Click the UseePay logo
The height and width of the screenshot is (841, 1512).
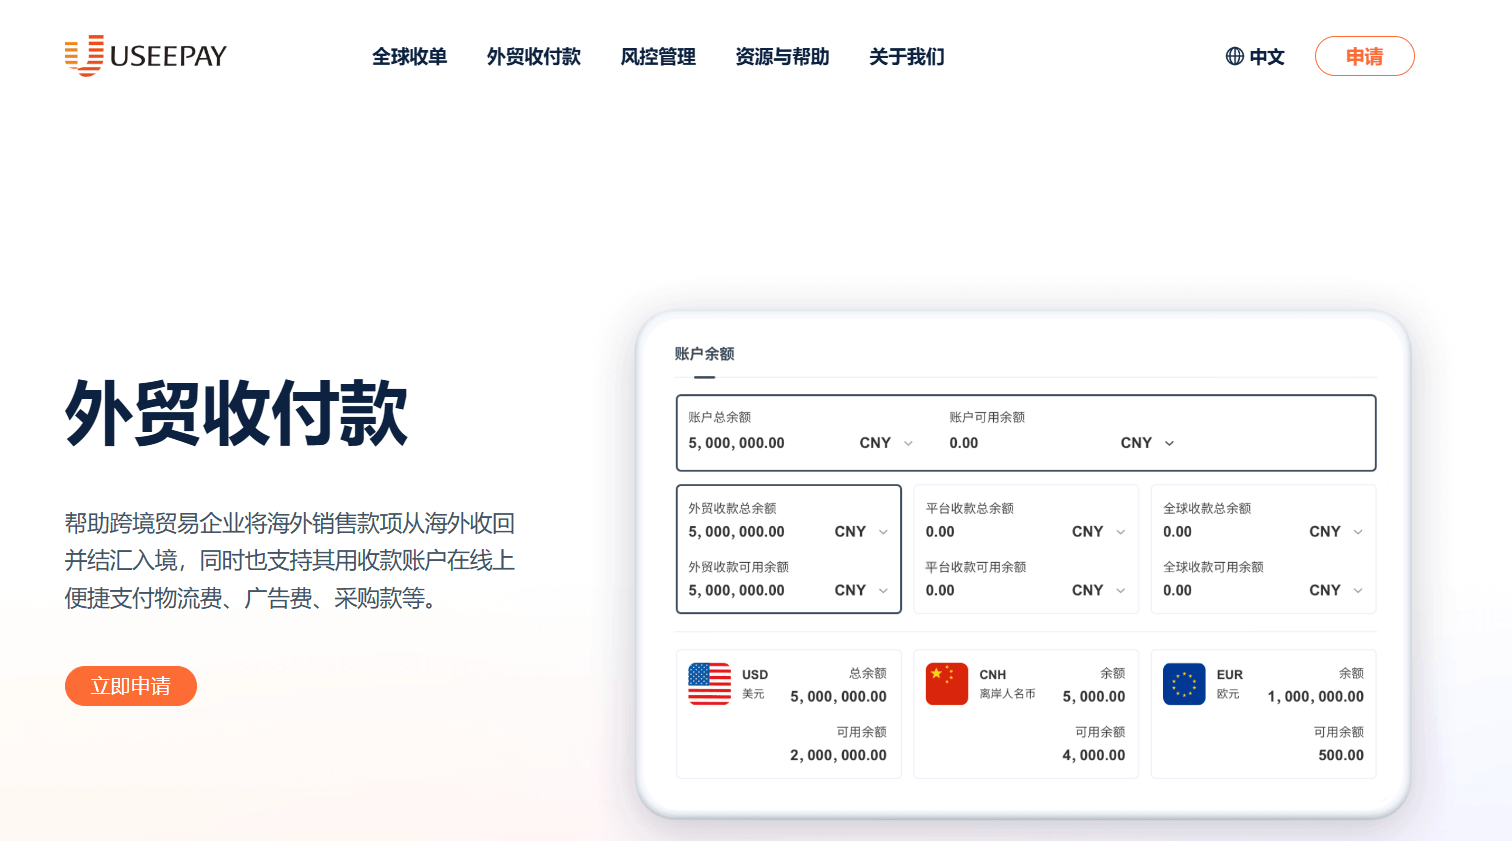click(145, 56)
